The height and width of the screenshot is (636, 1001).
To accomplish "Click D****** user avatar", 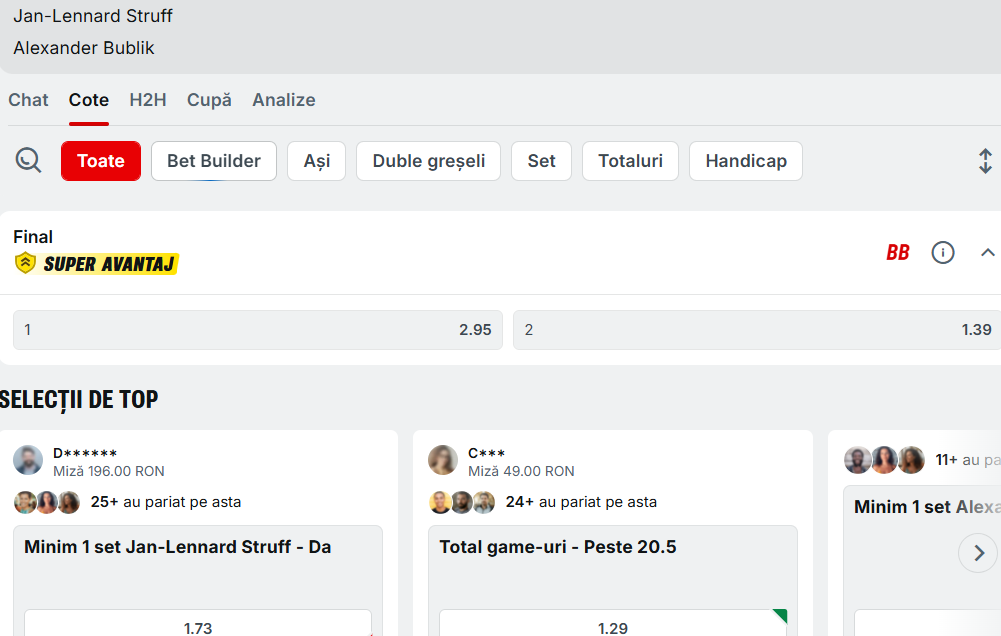I will [28, 460].
